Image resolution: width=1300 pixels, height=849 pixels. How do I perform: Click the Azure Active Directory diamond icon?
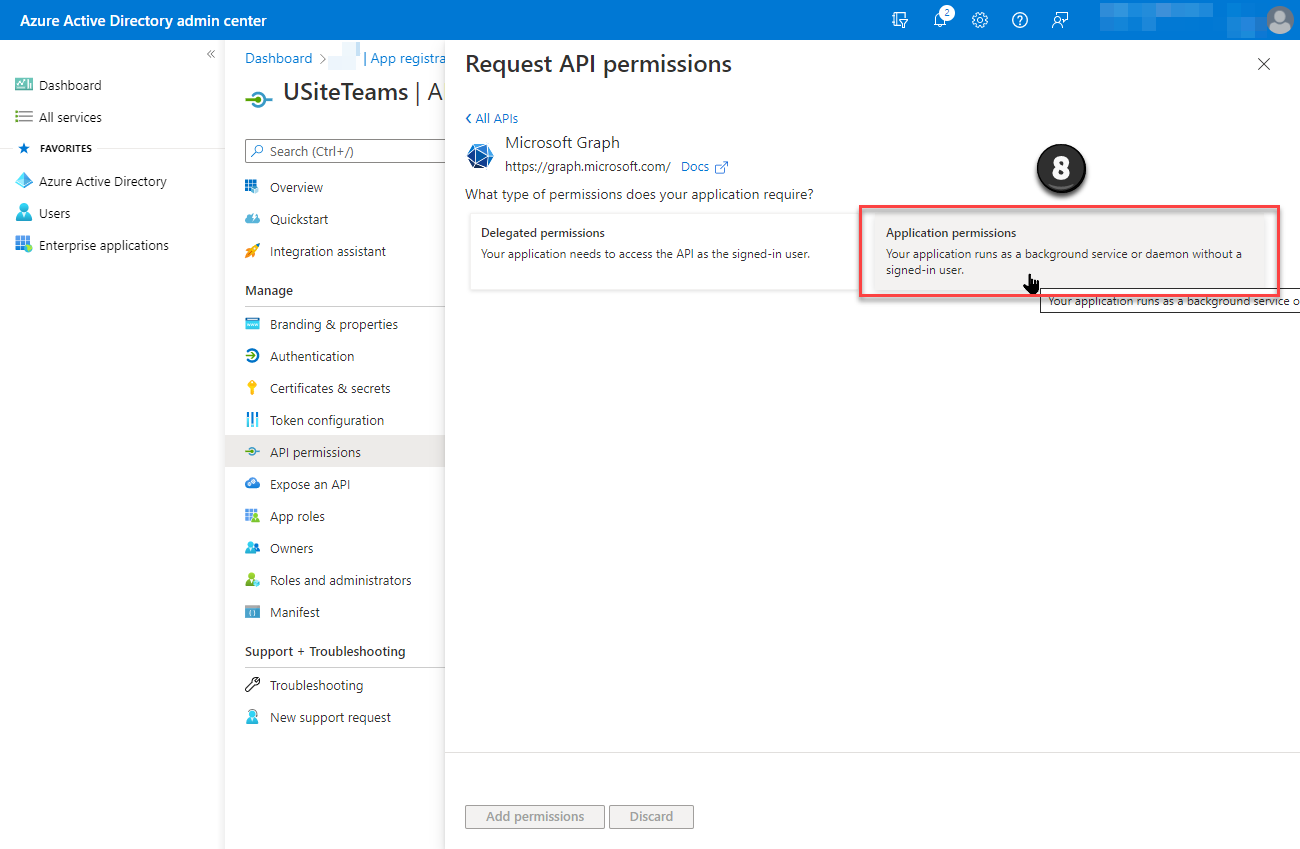pyautogui.click(x=24, y=181)
